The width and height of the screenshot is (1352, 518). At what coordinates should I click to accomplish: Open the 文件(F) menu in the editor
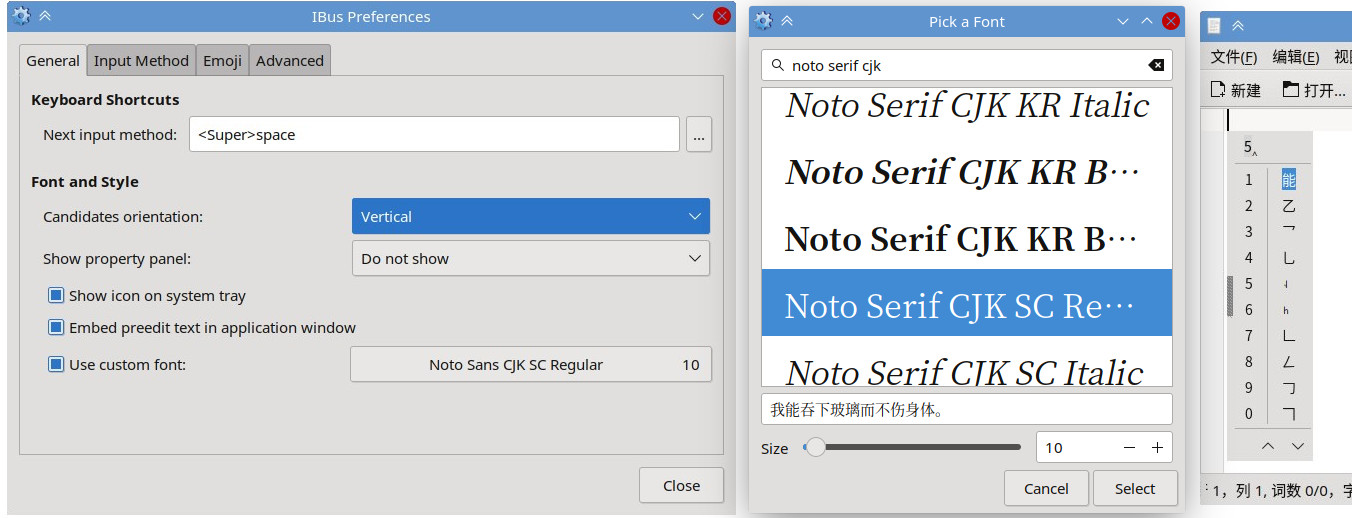coord(1233,57)
